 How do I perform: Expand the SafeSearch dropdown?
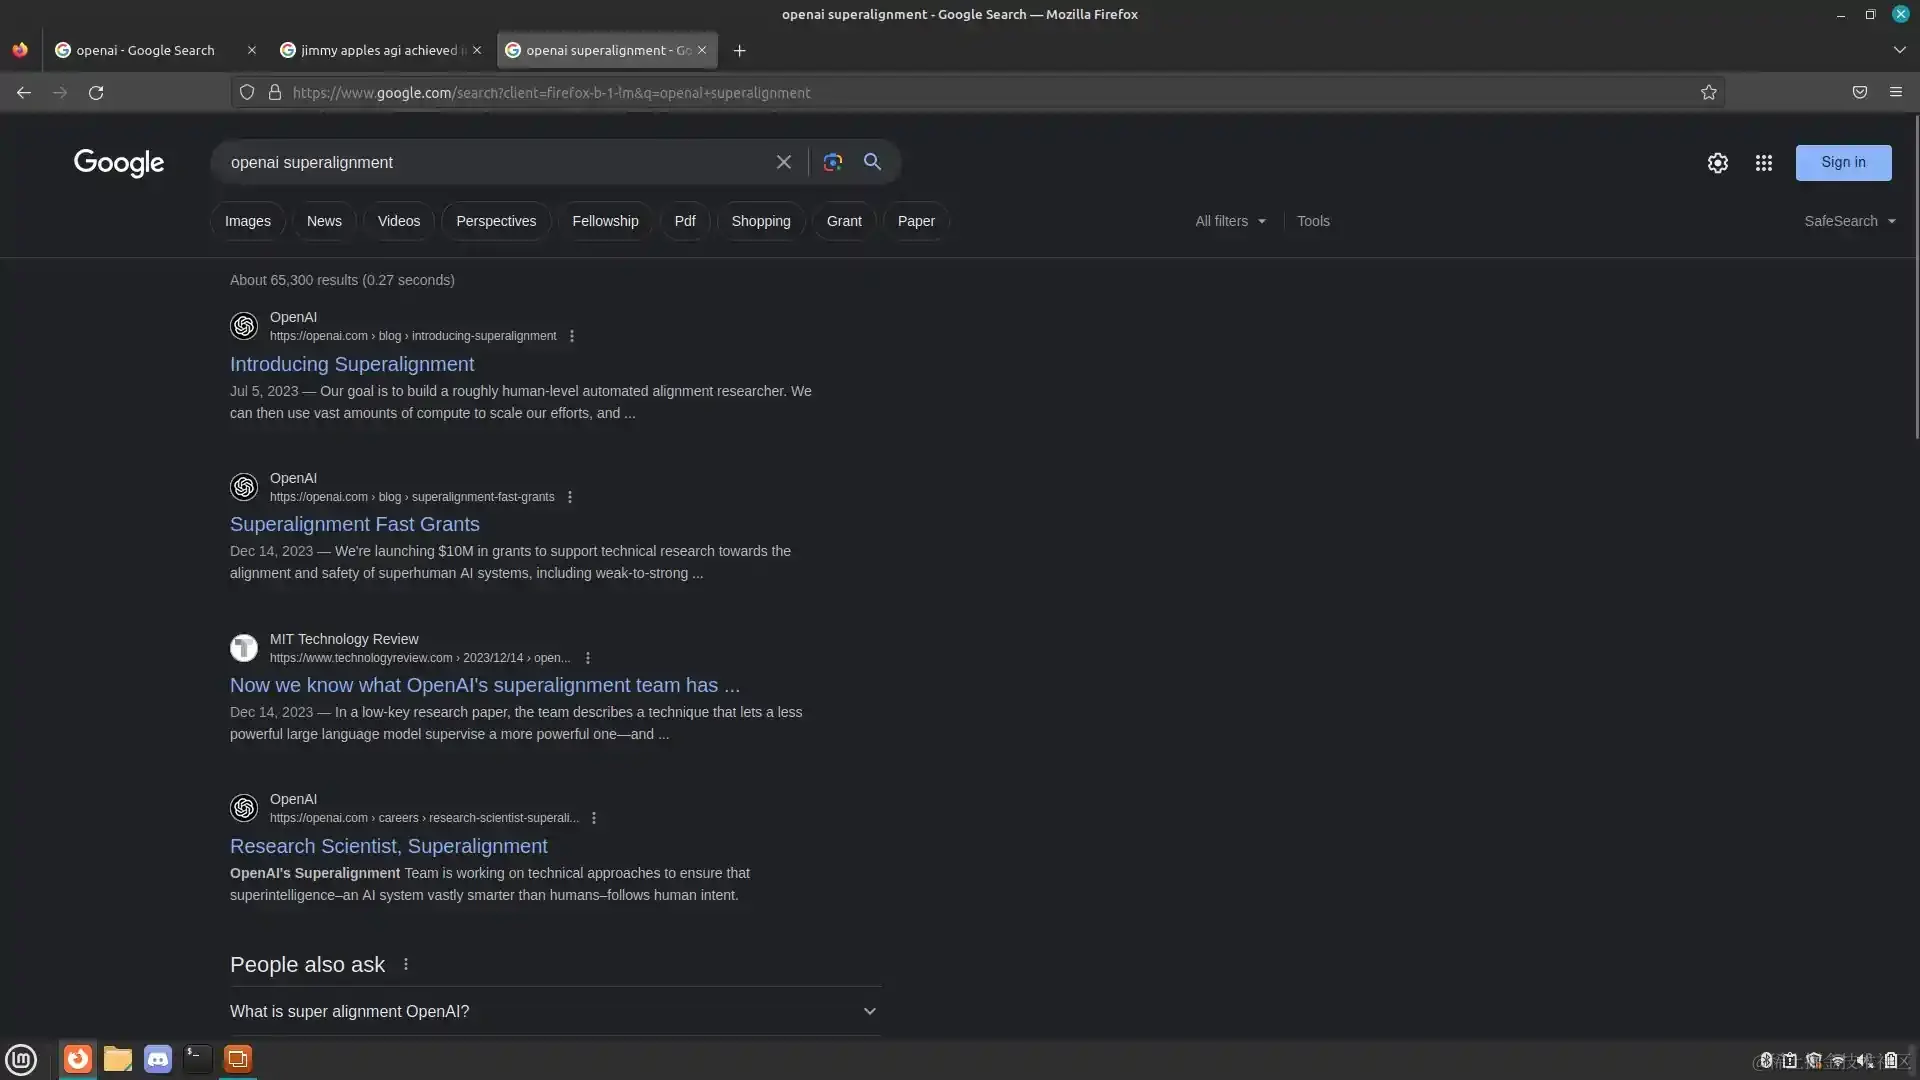(1849, 221)
